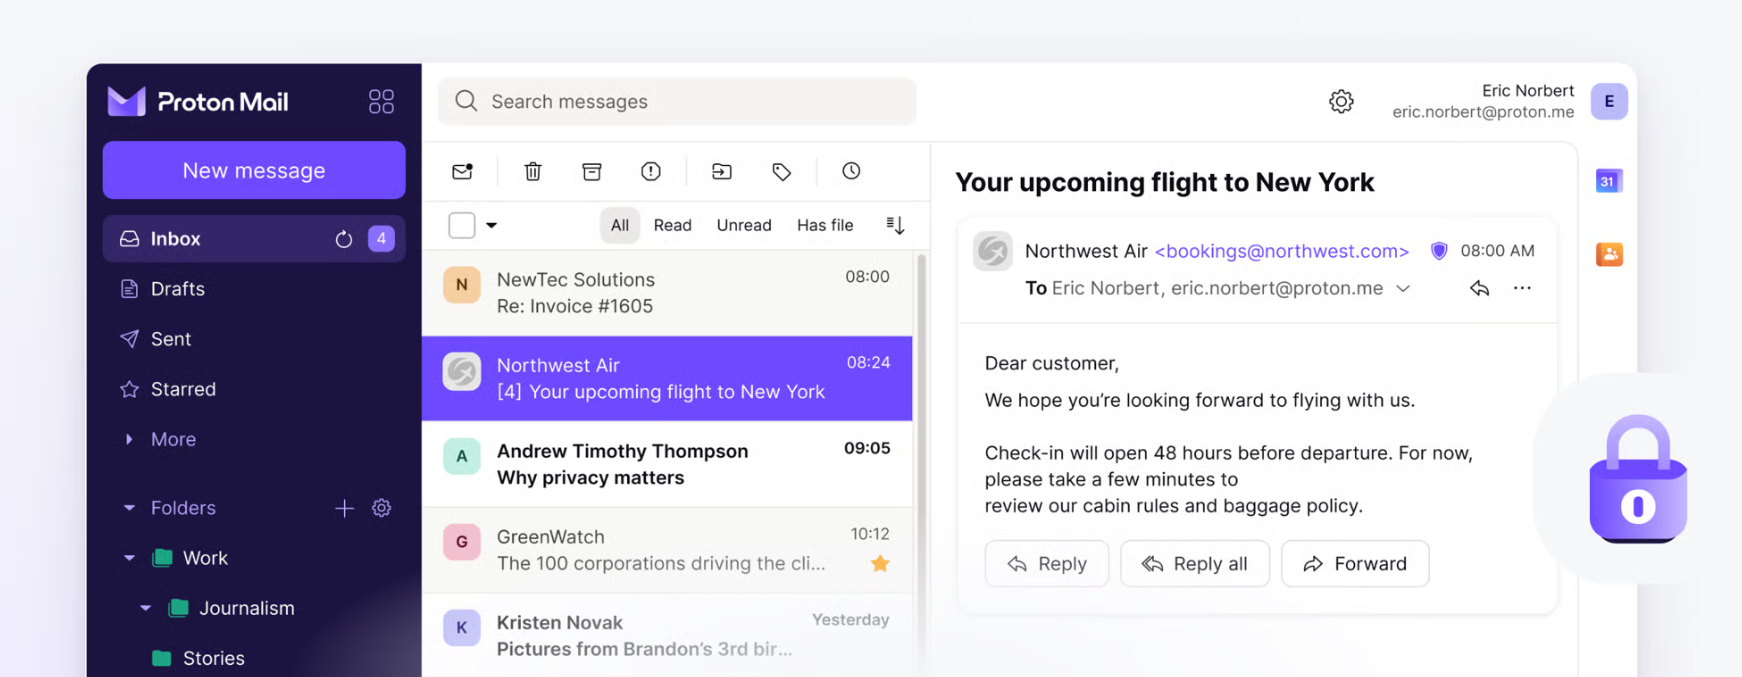Toggle the star on GreenWatch email
This screenshot has height=677, width=1742.
tap(880, 564)
